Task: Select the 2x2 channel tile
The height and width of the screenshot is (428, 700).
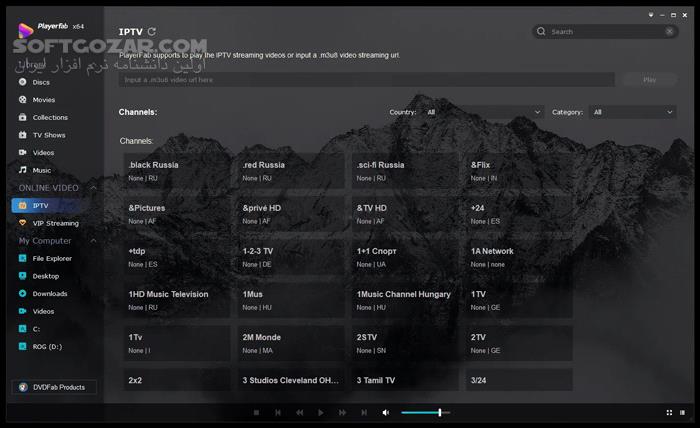Action: (177, 380)
